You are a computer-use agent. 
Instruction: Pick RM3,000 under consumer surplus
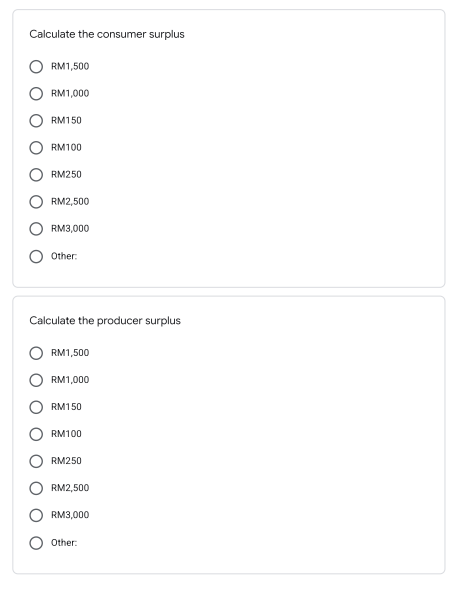[36, 229]
